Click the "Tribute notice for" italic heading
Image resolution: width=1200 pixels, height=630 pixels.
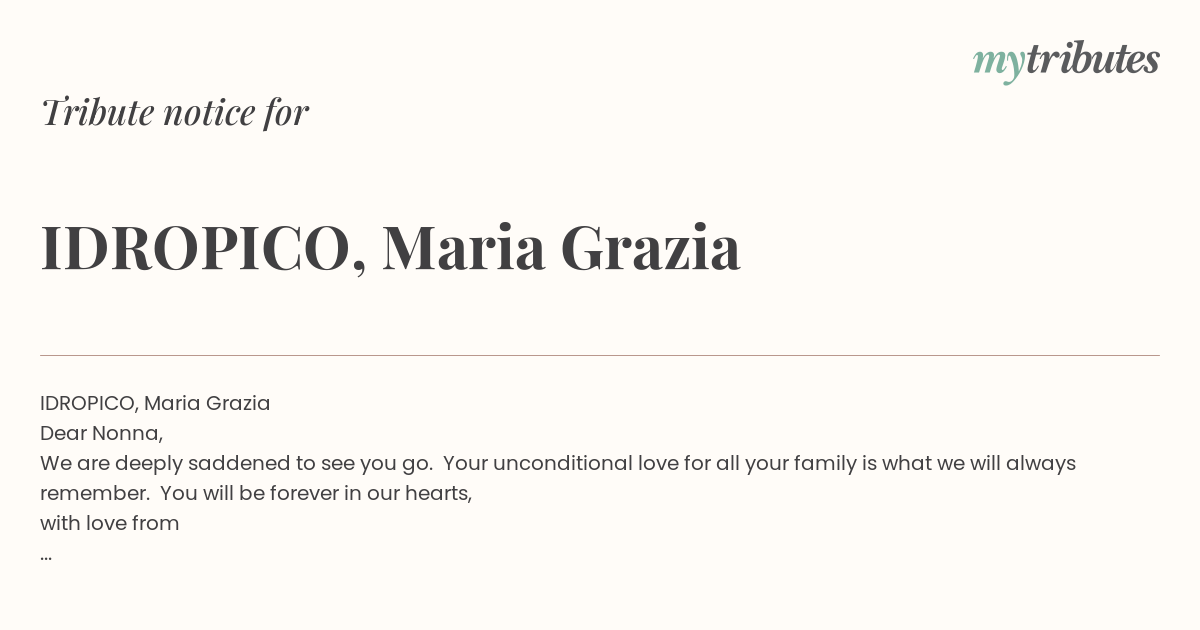(x=174, y=112)
